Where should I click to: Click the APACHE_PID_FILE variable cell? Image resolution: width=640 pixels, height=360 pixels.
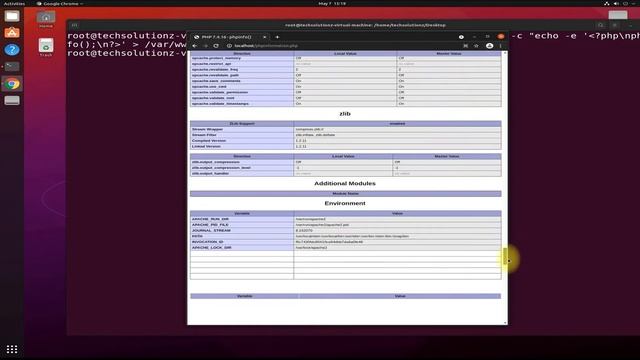242,225
